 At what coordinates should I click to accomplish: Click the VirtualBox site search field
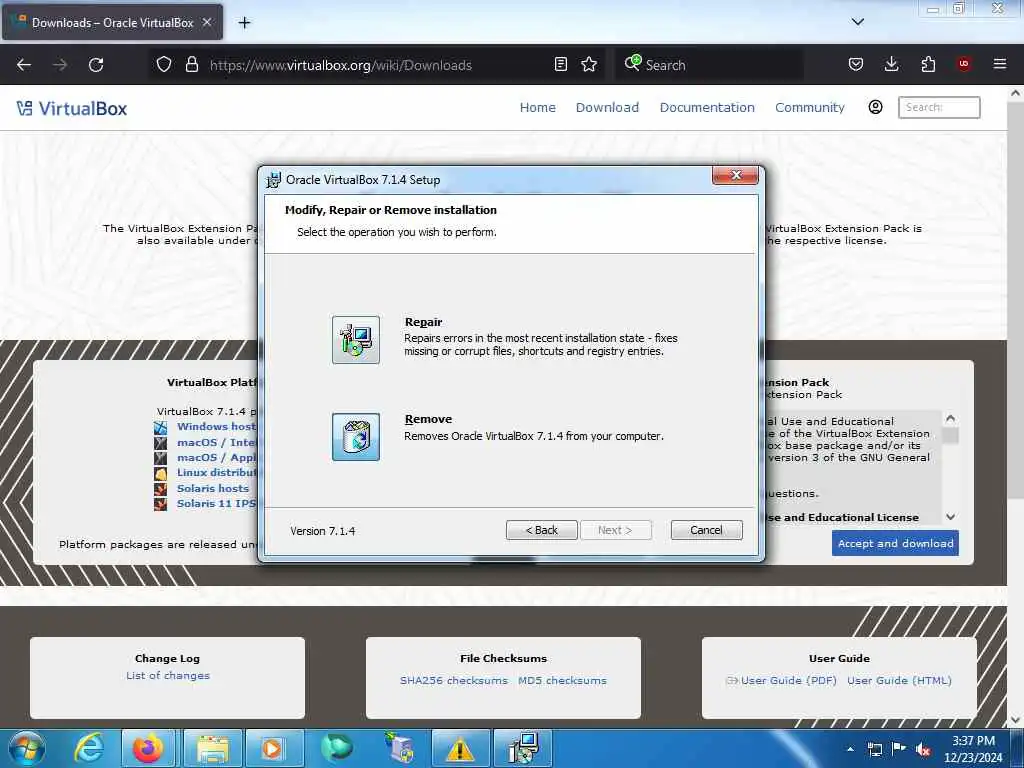coord(938,107)
